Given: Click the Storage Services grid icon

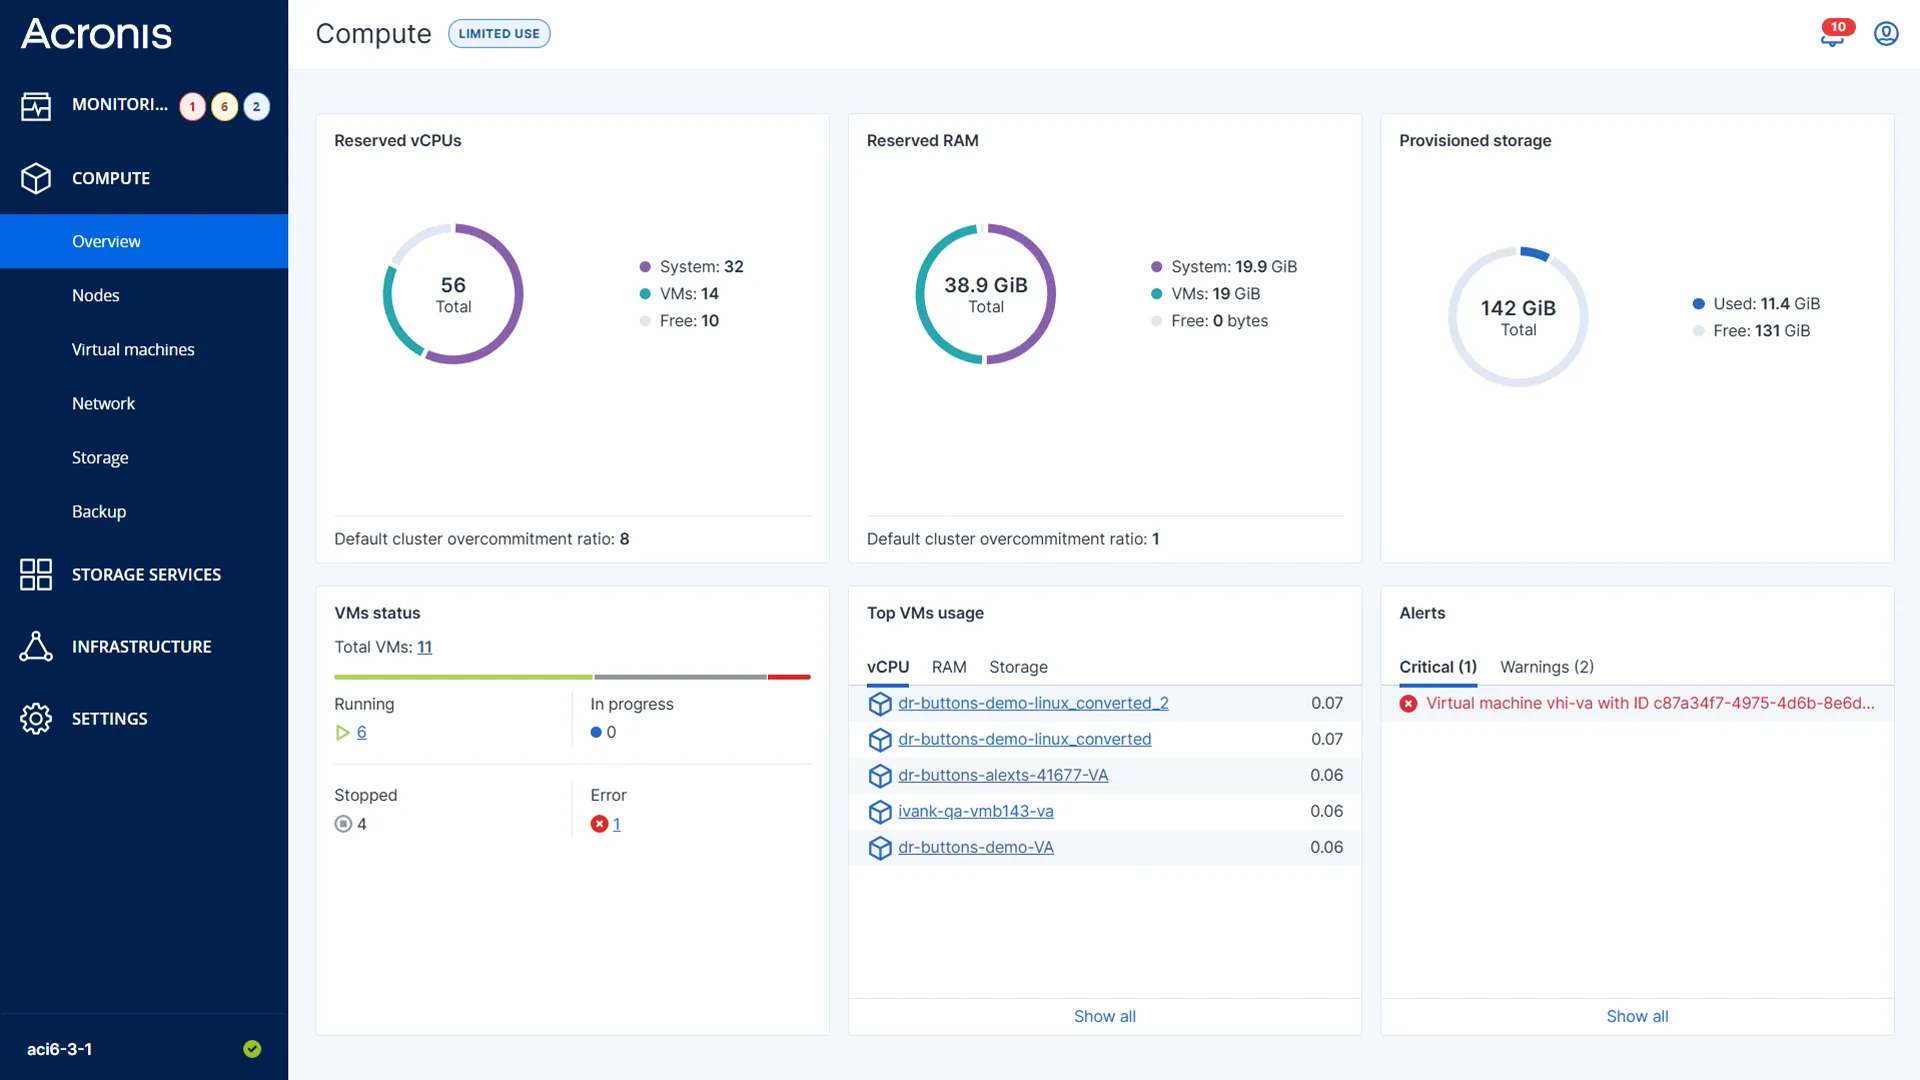Looking at the screenshot, I should pyautogui.click(x=36, y=575).
